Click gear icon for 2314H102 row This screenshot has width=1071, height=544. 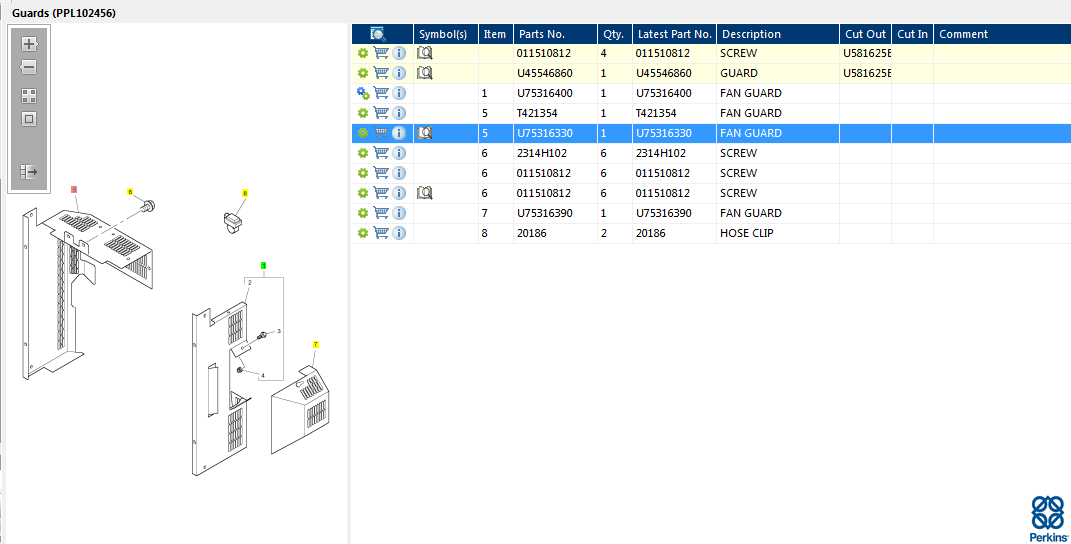click(x=363, y=153)
